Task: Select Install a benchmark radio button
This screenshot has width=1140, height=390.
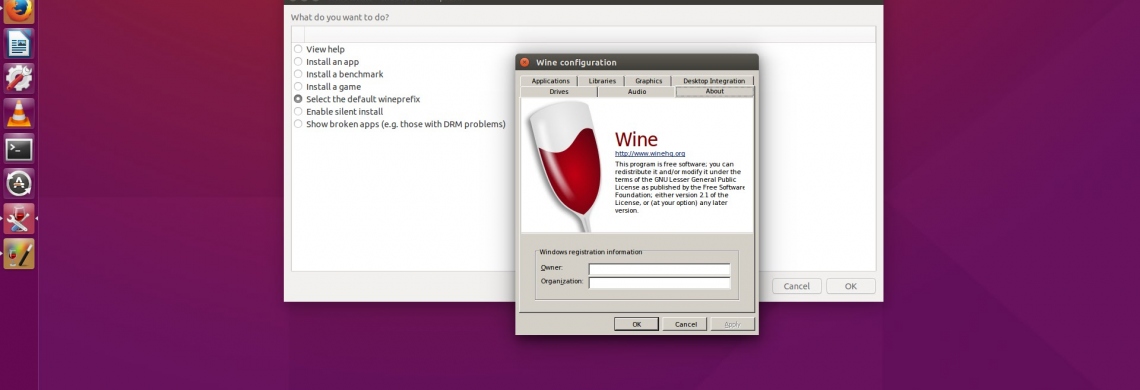Action: (298, 74)
